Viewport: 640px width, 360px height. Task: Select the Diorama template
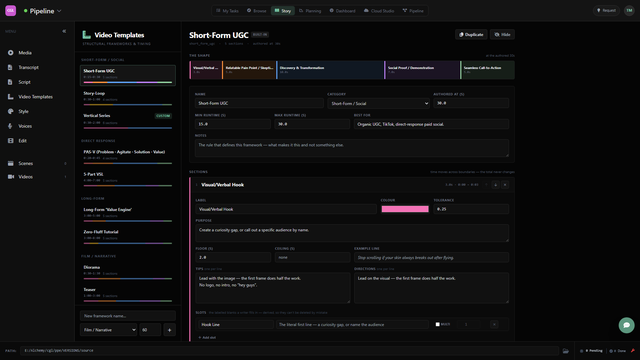pyautogui.click(x=128, y=272)
